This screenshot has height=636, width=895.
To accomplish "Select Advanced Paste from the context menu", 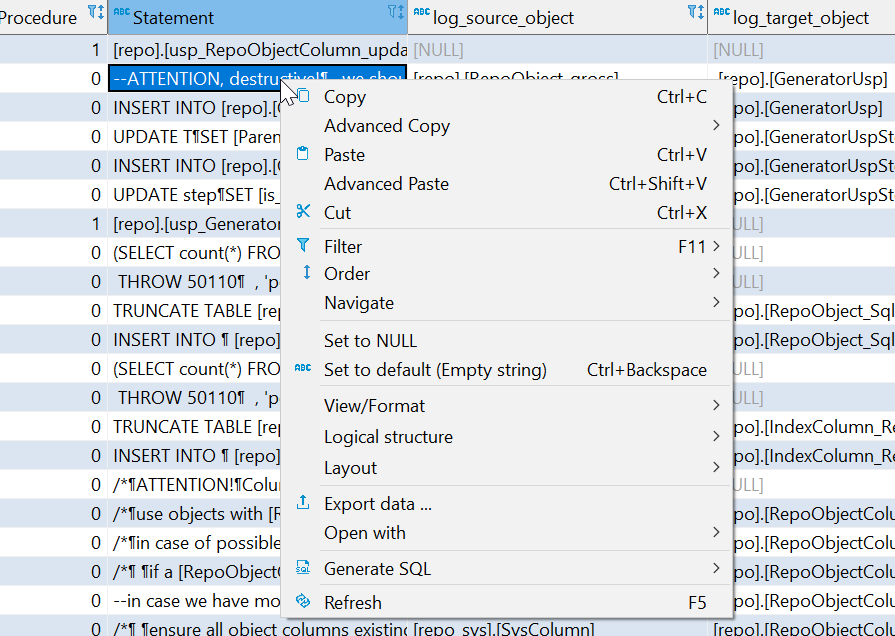I will [387, 183].
